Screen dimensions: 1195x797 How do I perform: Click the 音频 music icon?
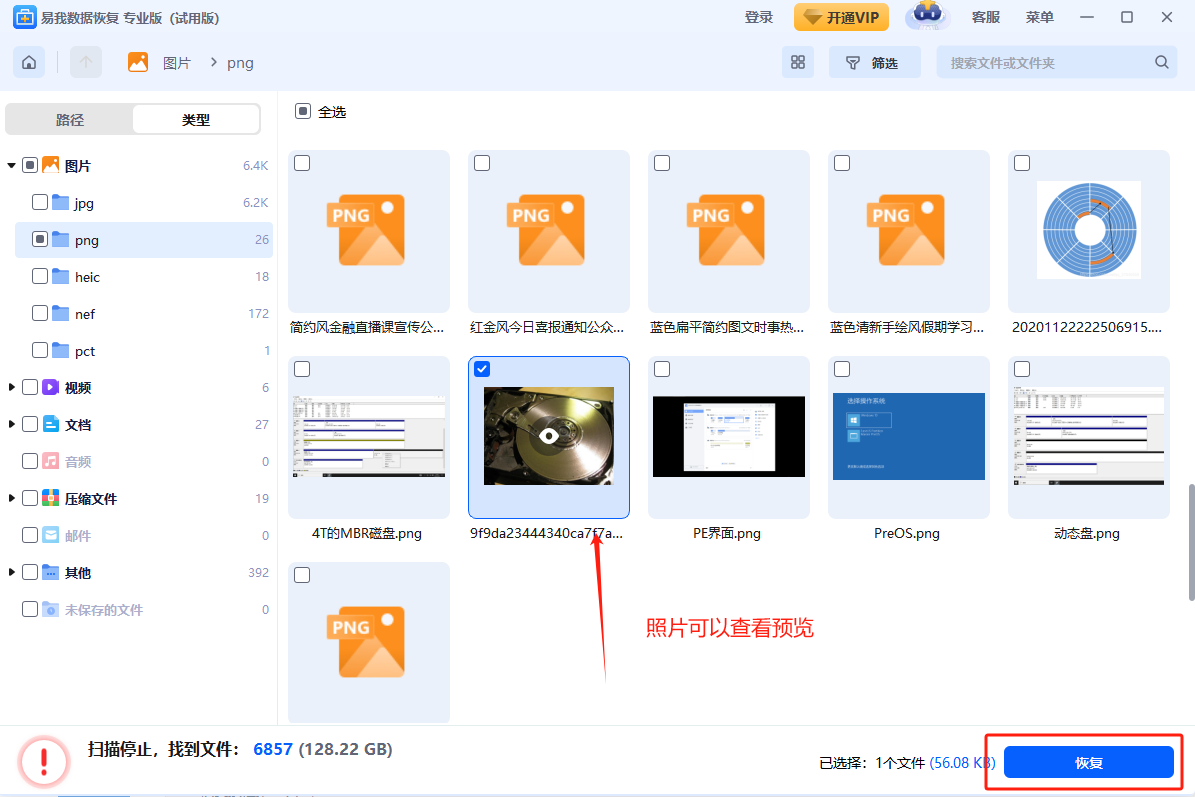coord(50,461)
